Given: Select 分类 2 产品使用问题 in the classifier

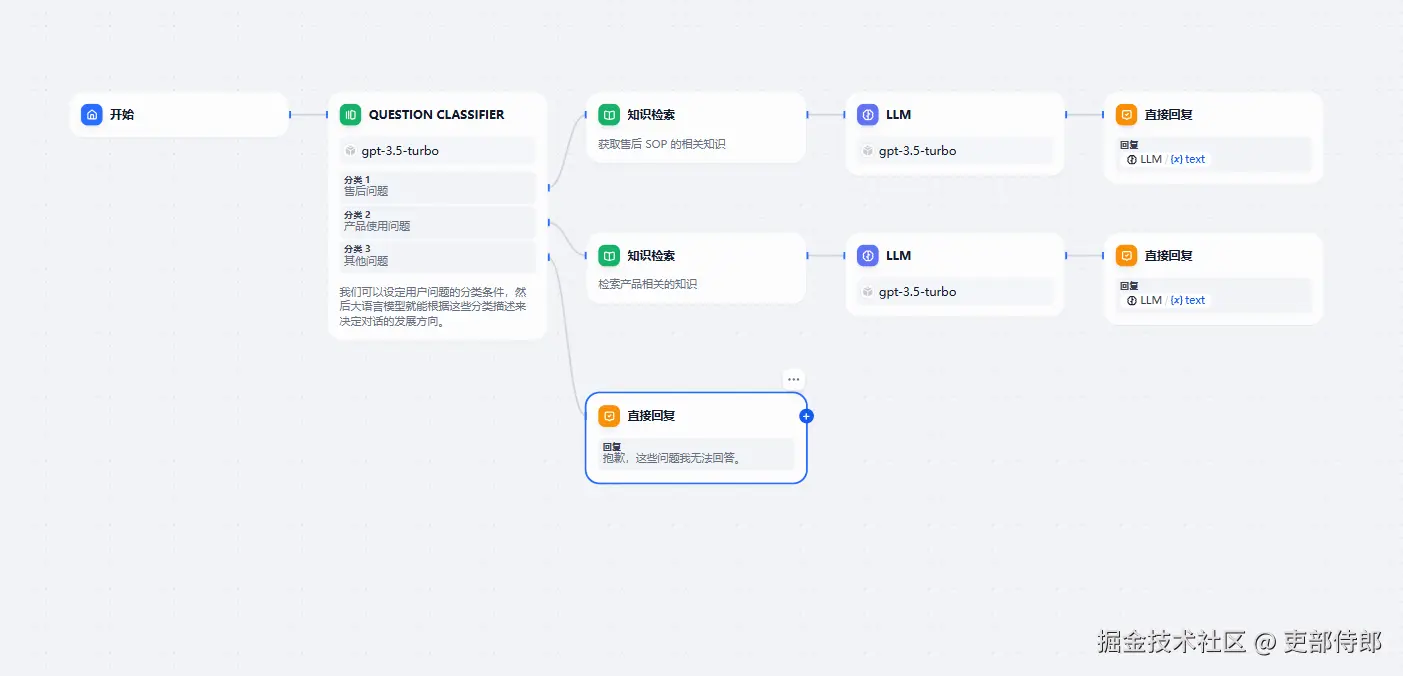Looking at the screenshot, I should pyautogui.click(x=438, y=221).
